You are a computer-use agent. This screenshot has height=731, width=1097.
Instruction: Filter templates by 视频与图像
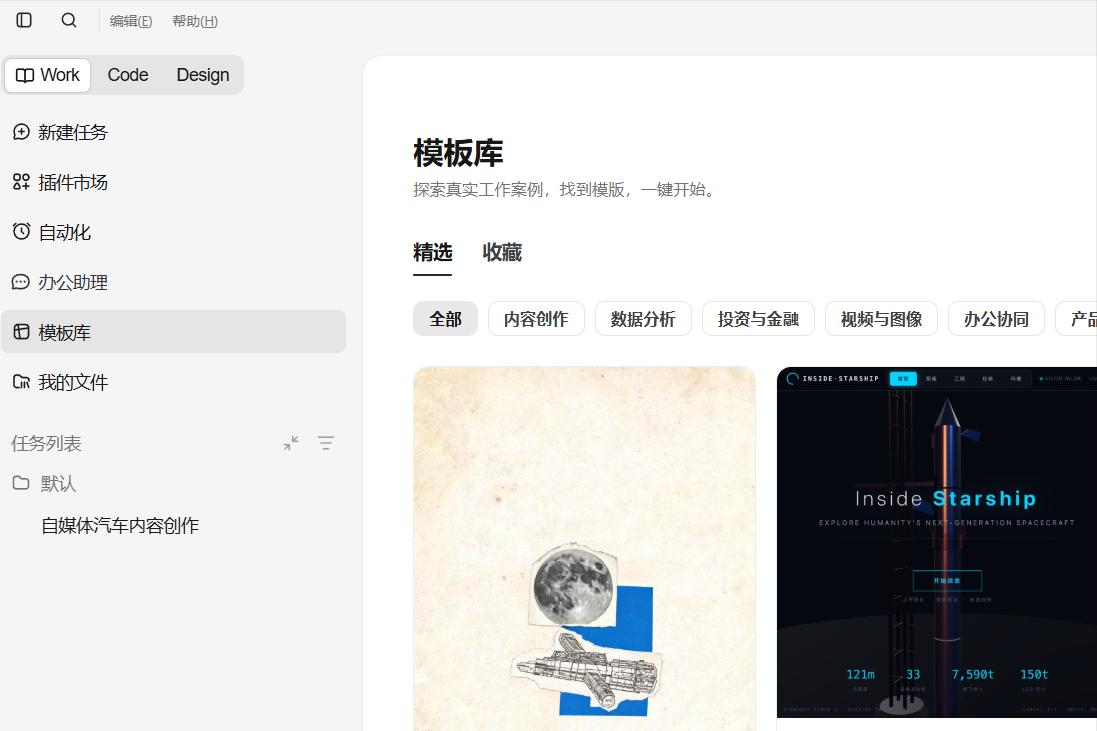point(882,319)
